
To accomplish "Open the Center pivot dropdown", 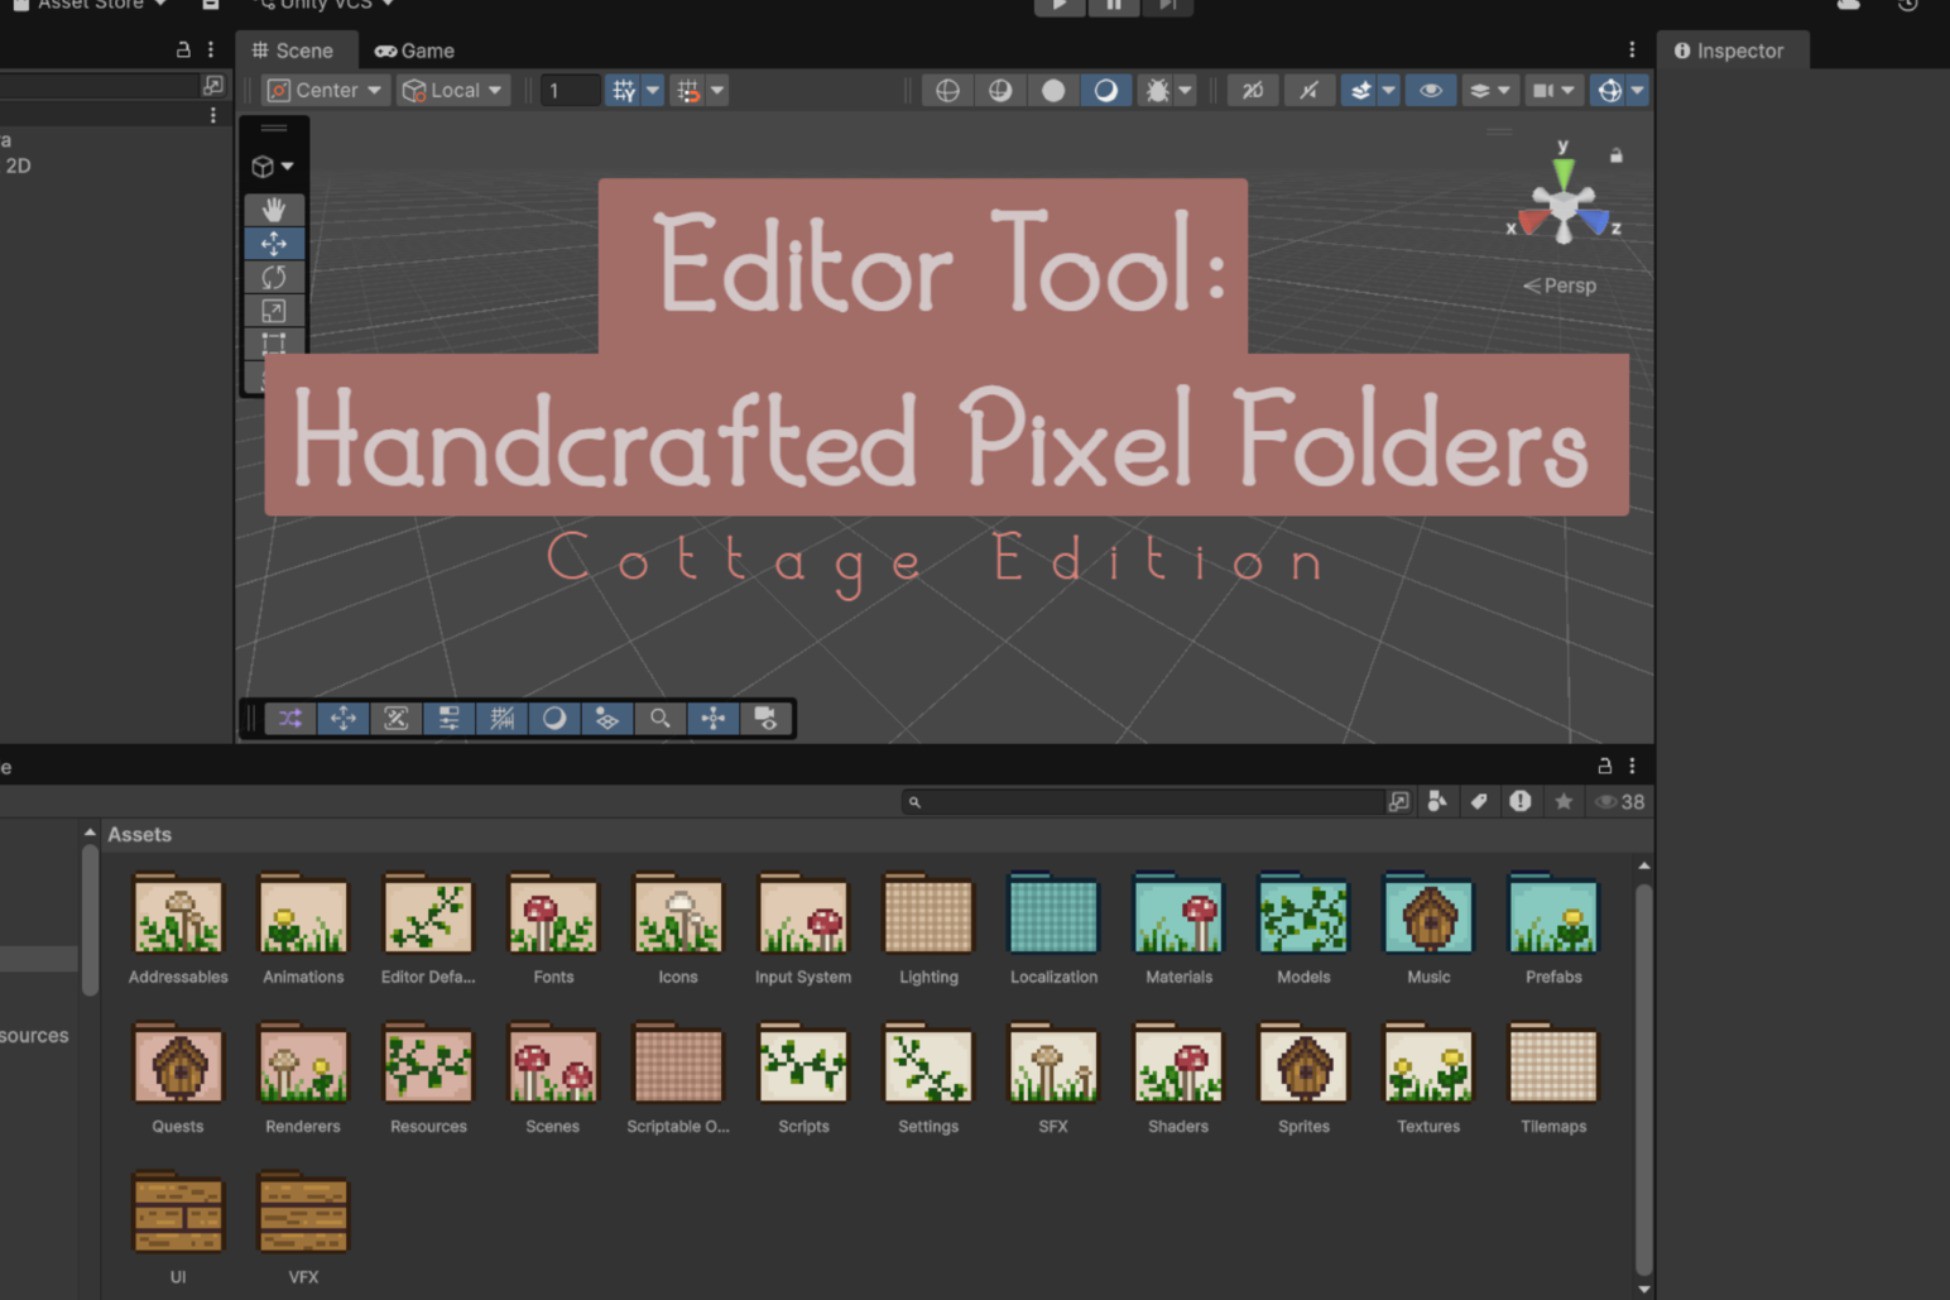I will click(325, 90).
